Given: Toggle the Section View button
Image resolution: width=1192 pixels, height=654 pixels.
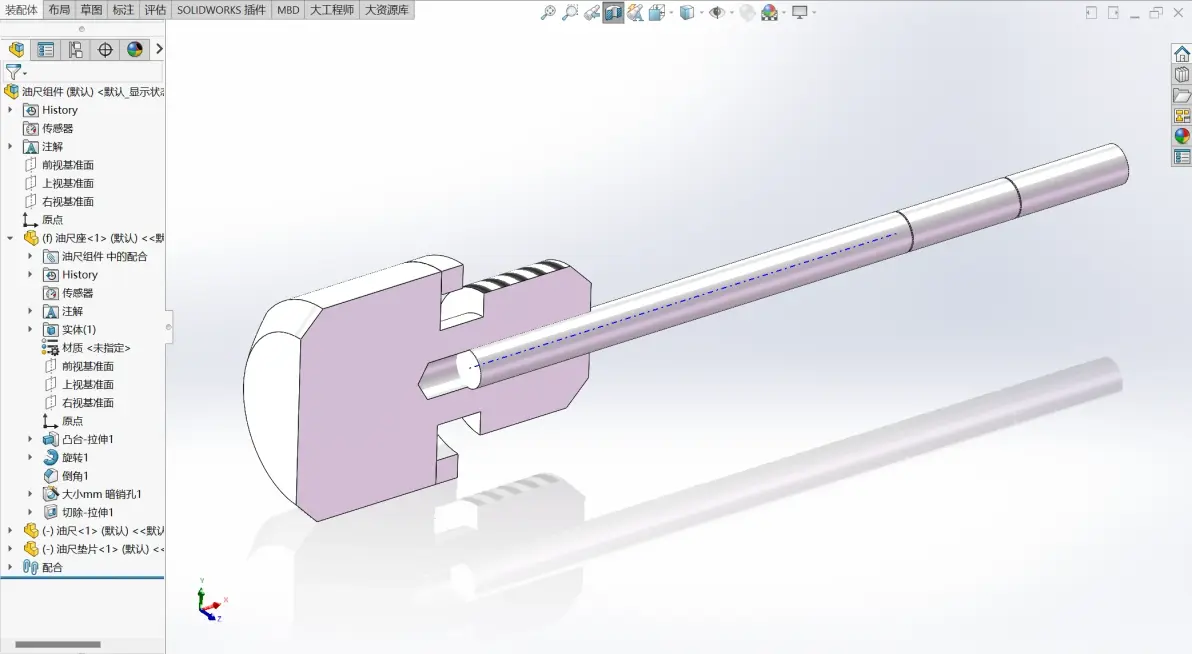Looking at the screenshot, I should 613,12.
